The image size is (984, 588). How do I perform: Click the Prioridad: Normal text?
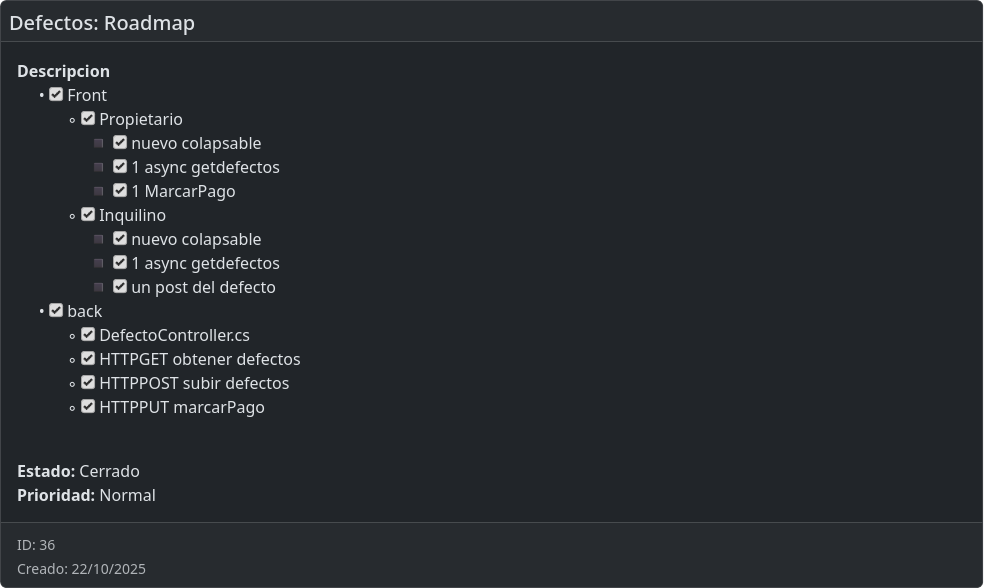point(86,495)
